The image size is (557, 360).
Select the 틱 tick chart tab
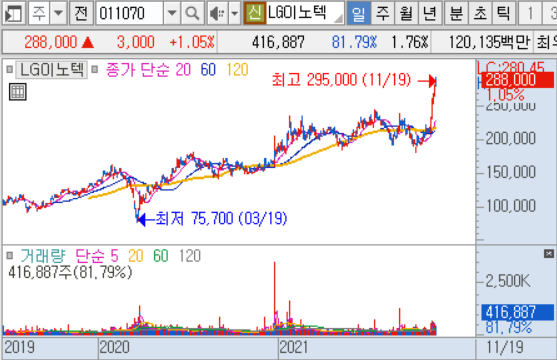pyautogui.click(x=503, y=14)
